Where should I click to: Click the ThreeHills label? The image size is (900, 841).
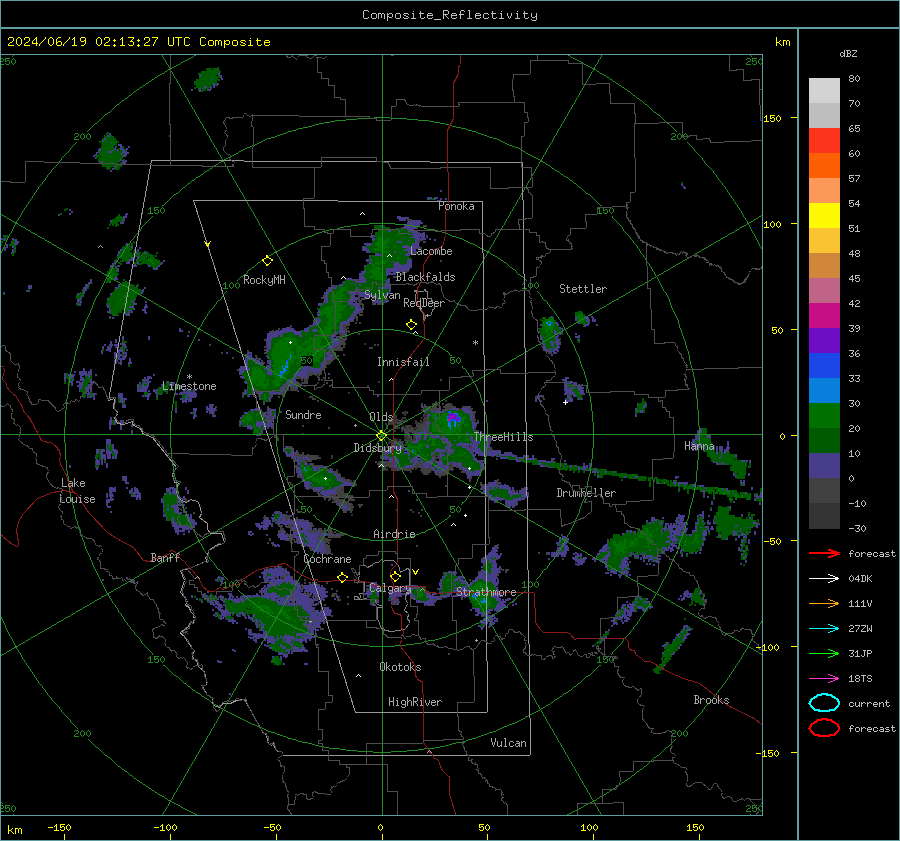[x=503, y=437]
